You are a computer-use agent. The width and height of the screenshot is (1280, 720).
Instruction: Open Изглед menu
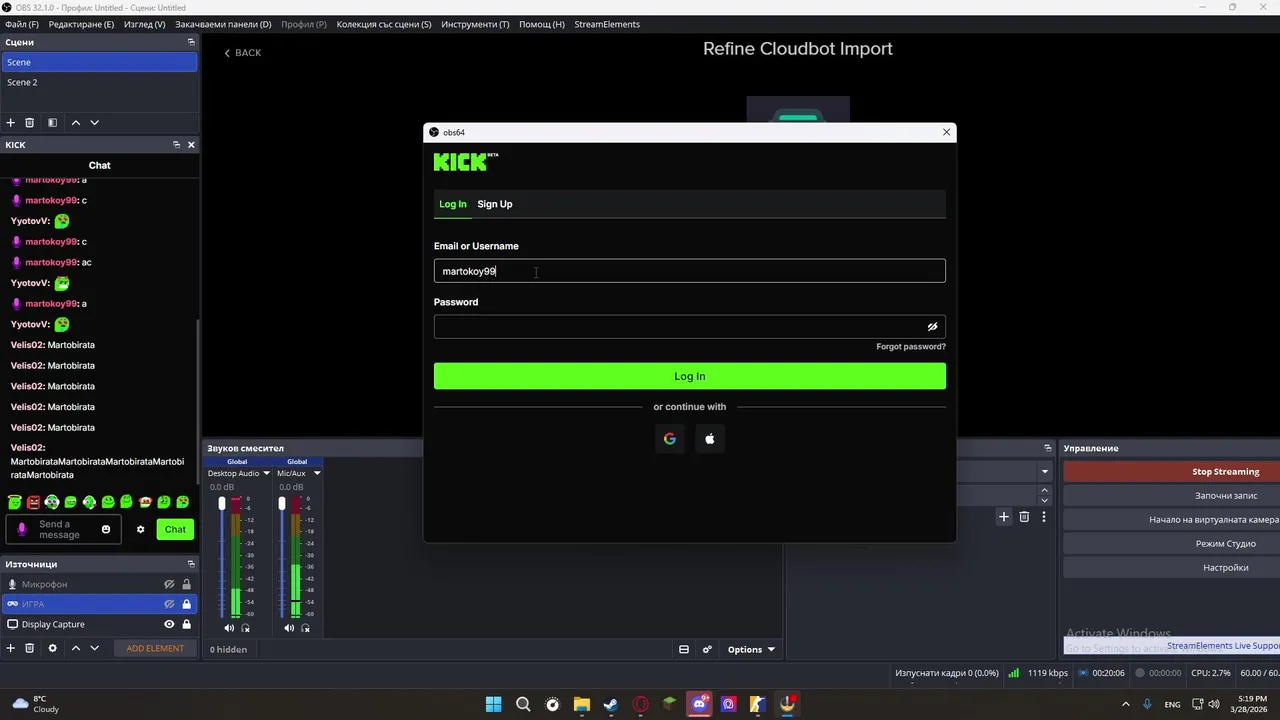click(145, 24)
